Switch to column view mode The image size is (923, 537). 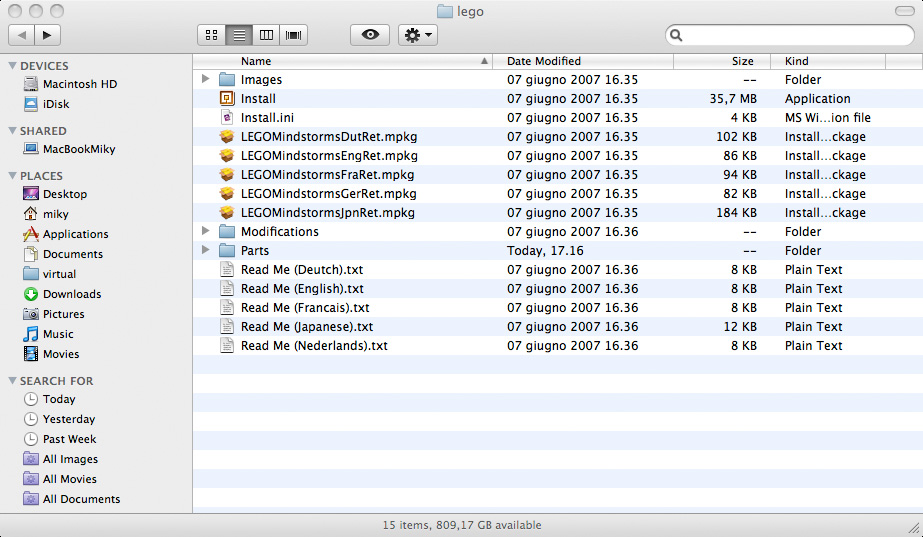point(266,35)
